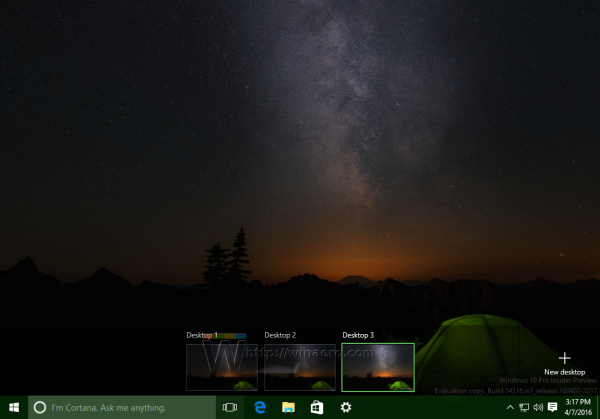Open the Windows Start menu
600x419 pixels.
pyautogui.click(x=14, y=408)
